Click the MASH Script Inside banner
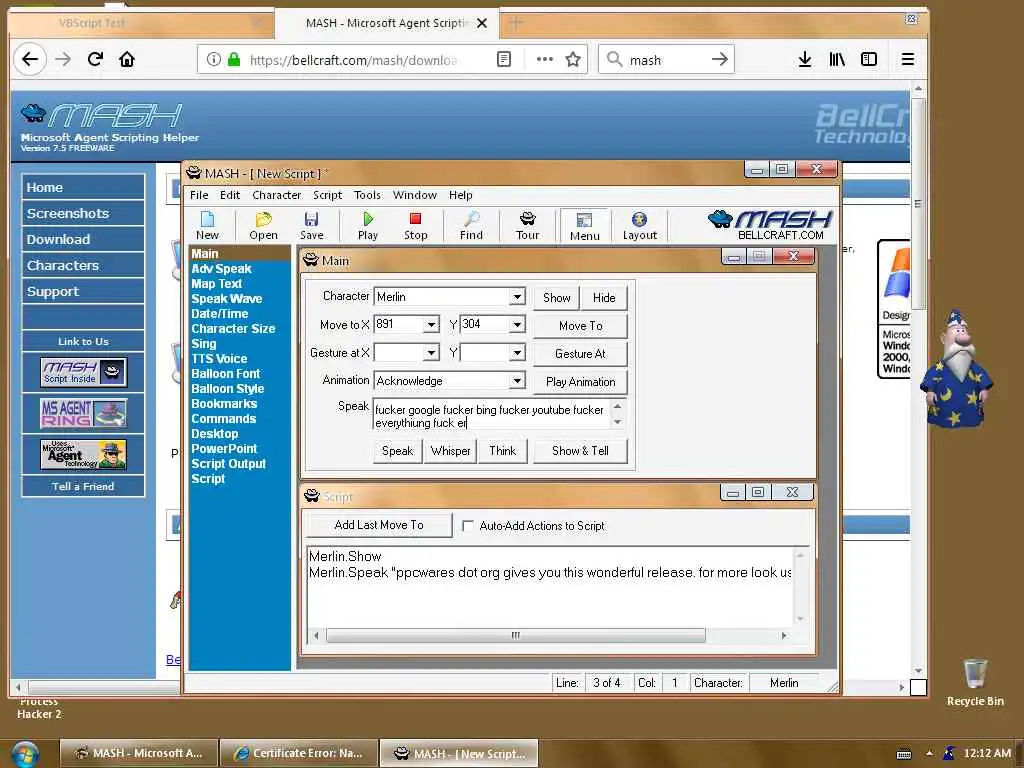 pos(84,372)
